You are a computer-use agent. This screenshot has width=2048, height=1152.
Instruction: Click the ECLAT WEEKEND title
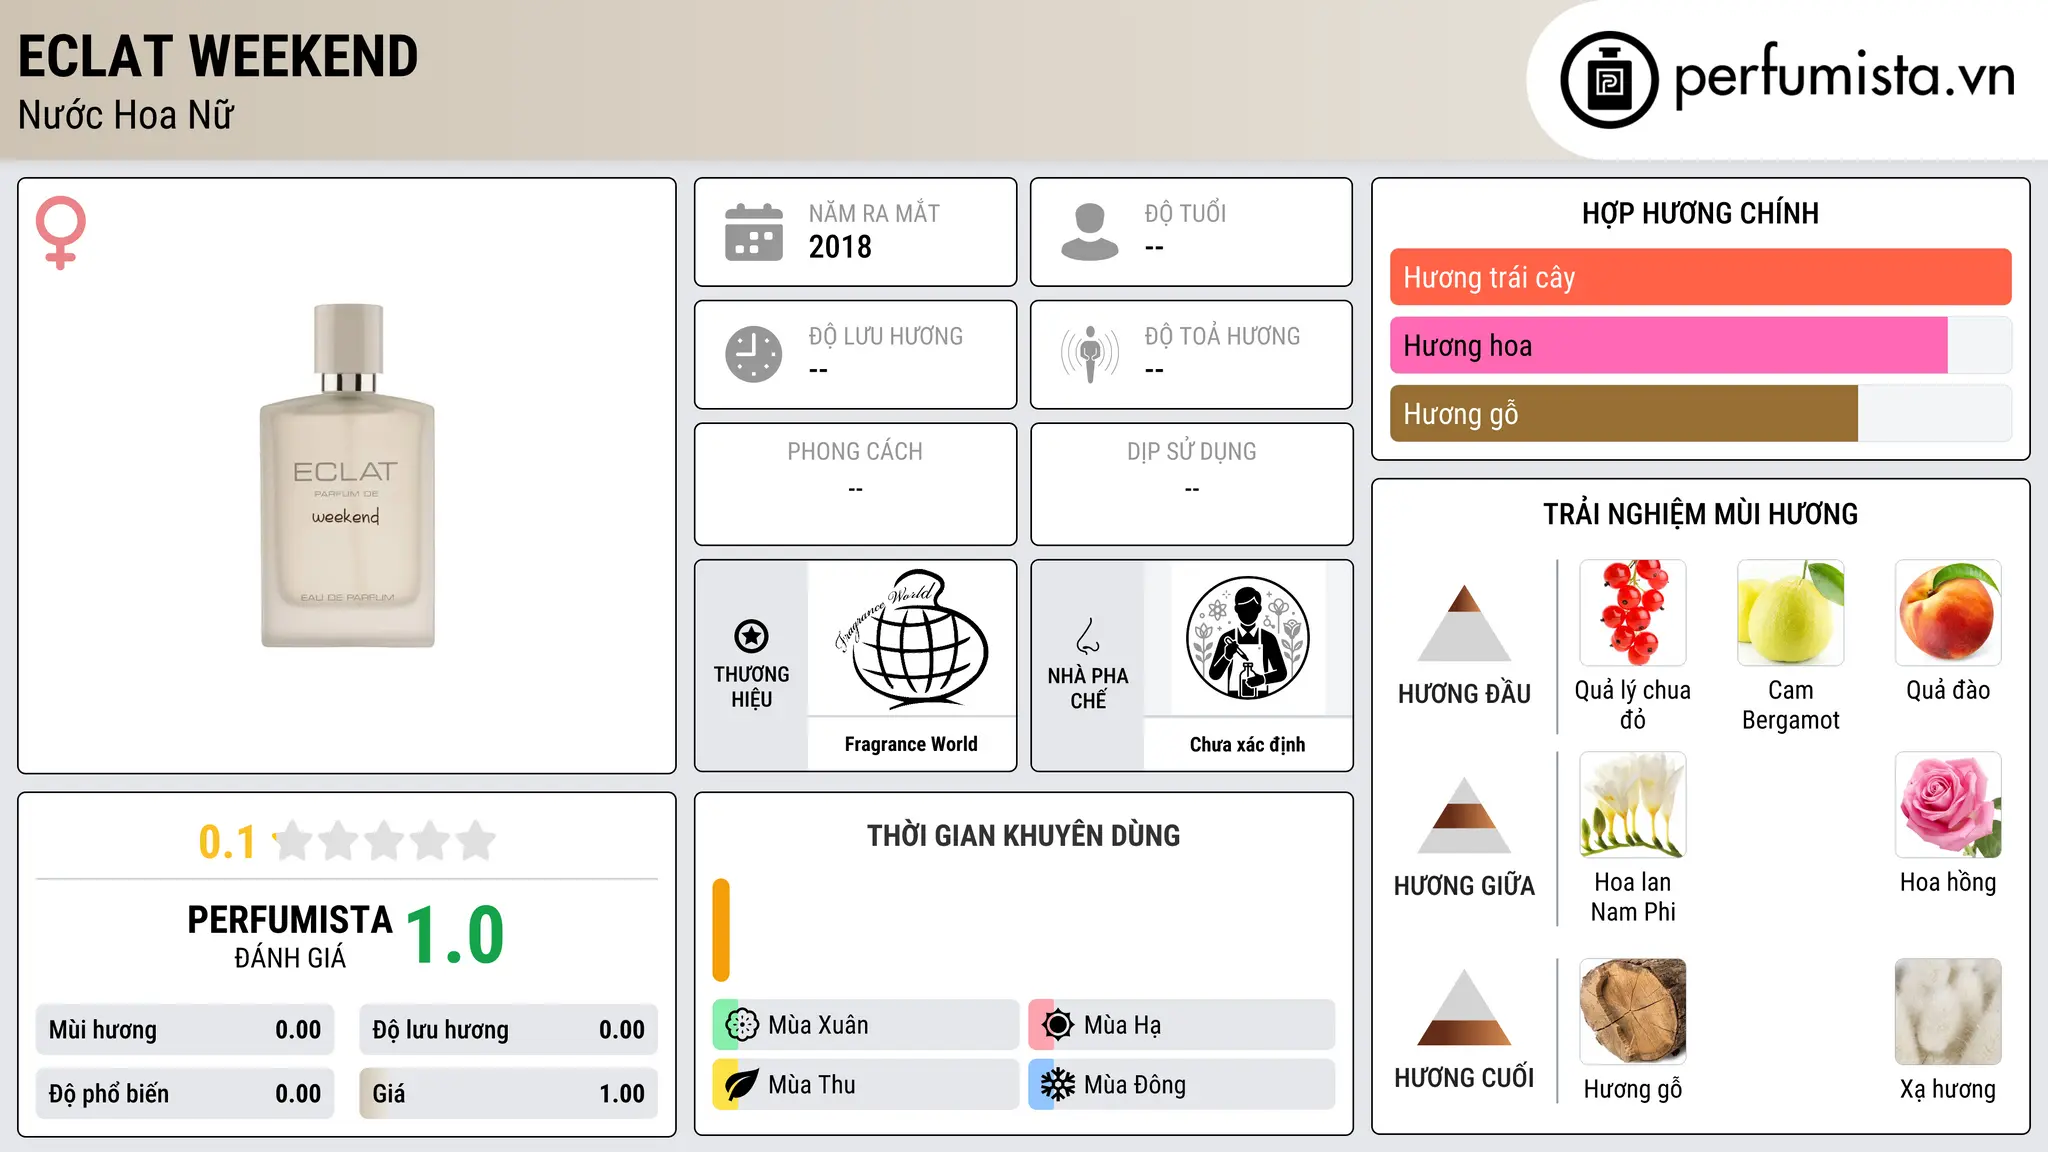(x=218, y=56)
